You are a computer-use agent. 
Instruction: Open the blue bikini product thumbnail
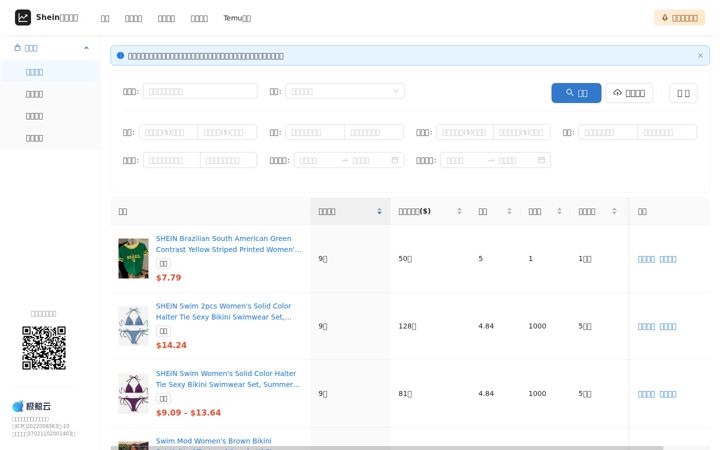133,326
